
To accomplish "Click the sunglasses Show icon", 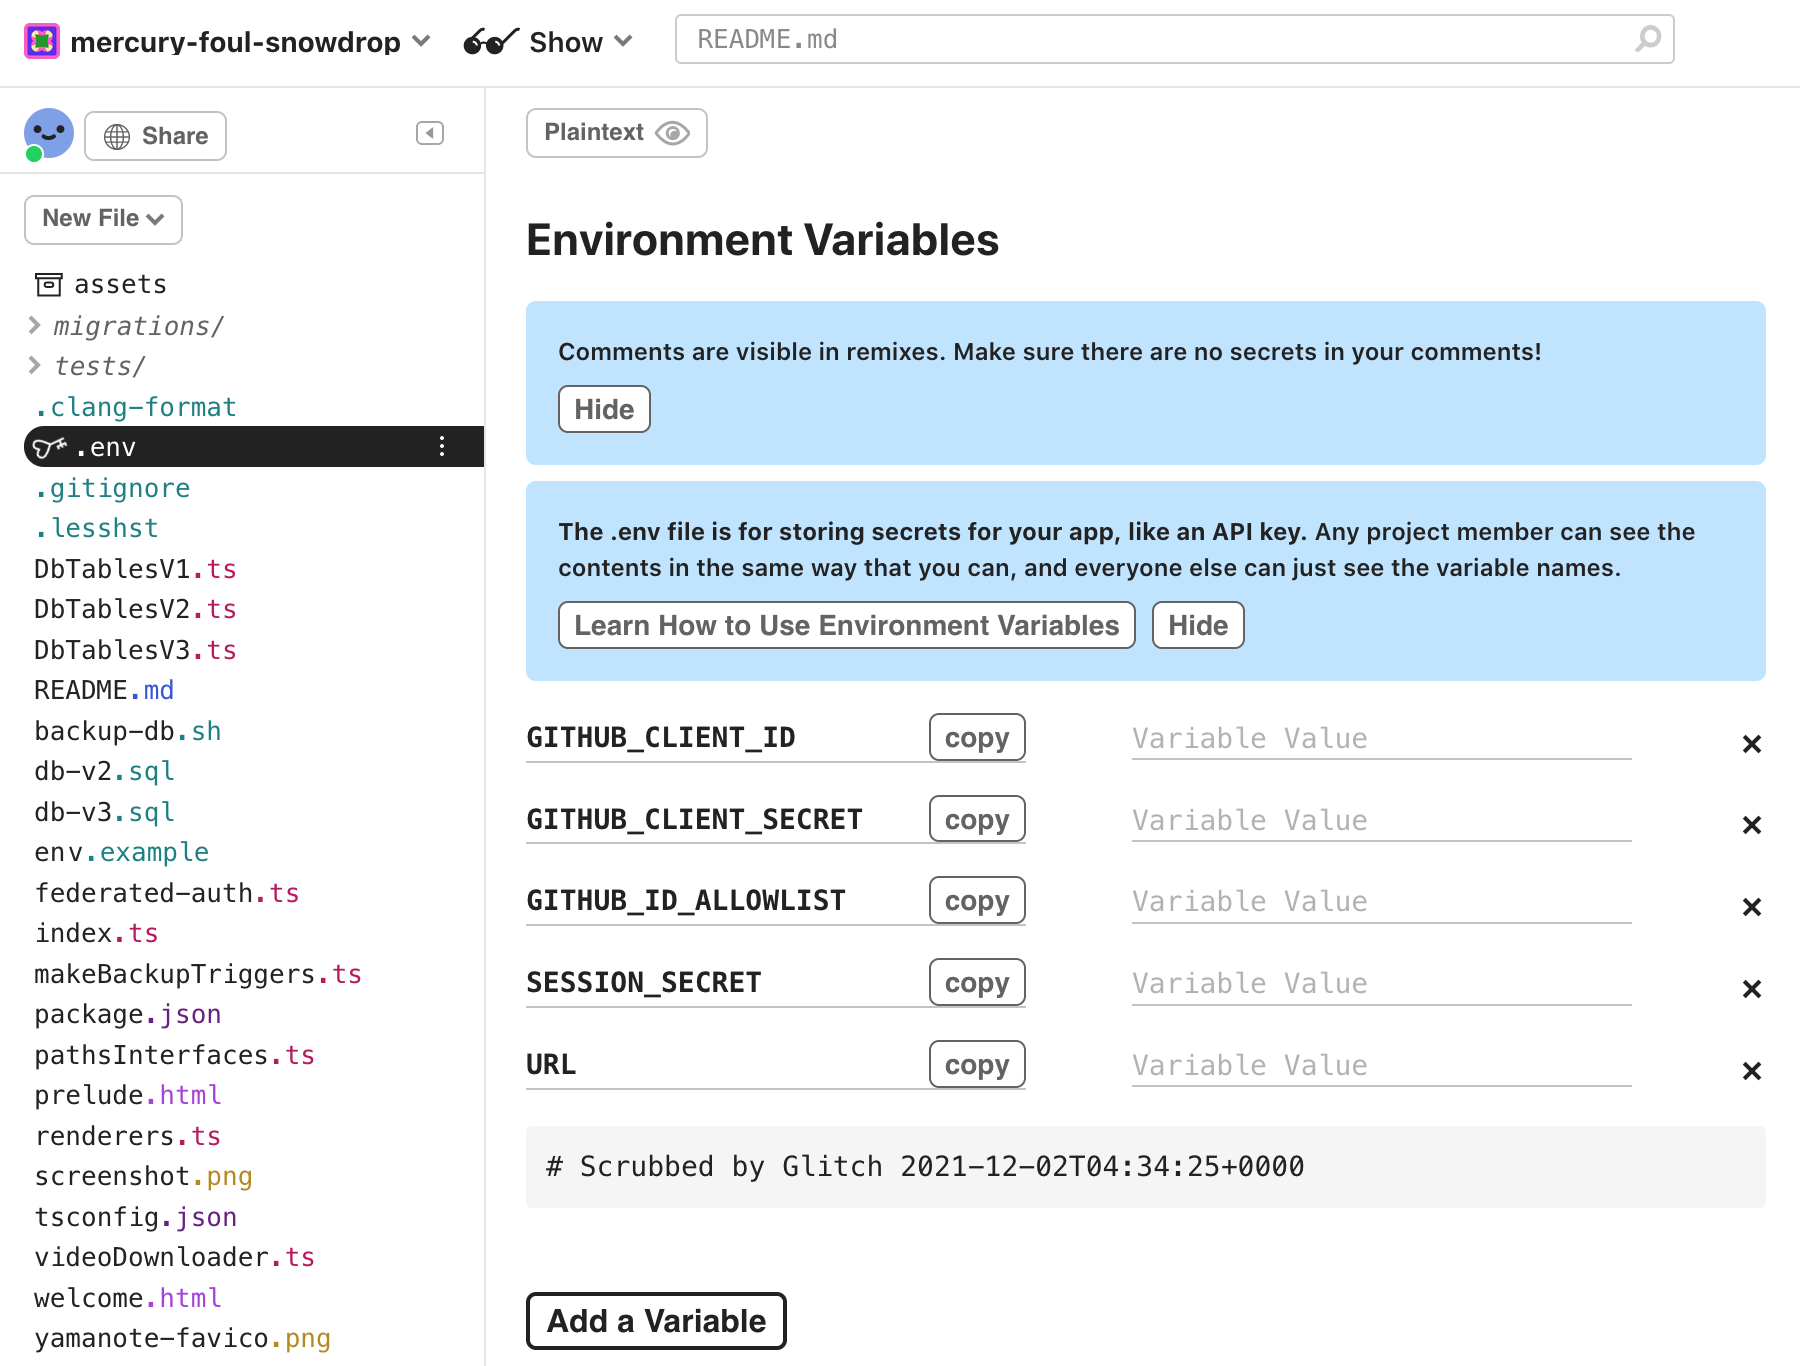I will pyautogui.click(x=490, y=41).
